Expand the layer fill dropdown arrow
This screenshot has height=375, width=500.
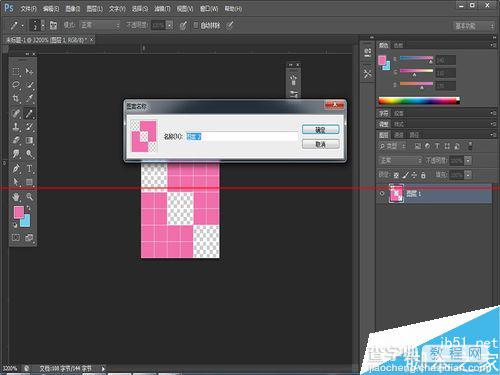pos(468,175)
